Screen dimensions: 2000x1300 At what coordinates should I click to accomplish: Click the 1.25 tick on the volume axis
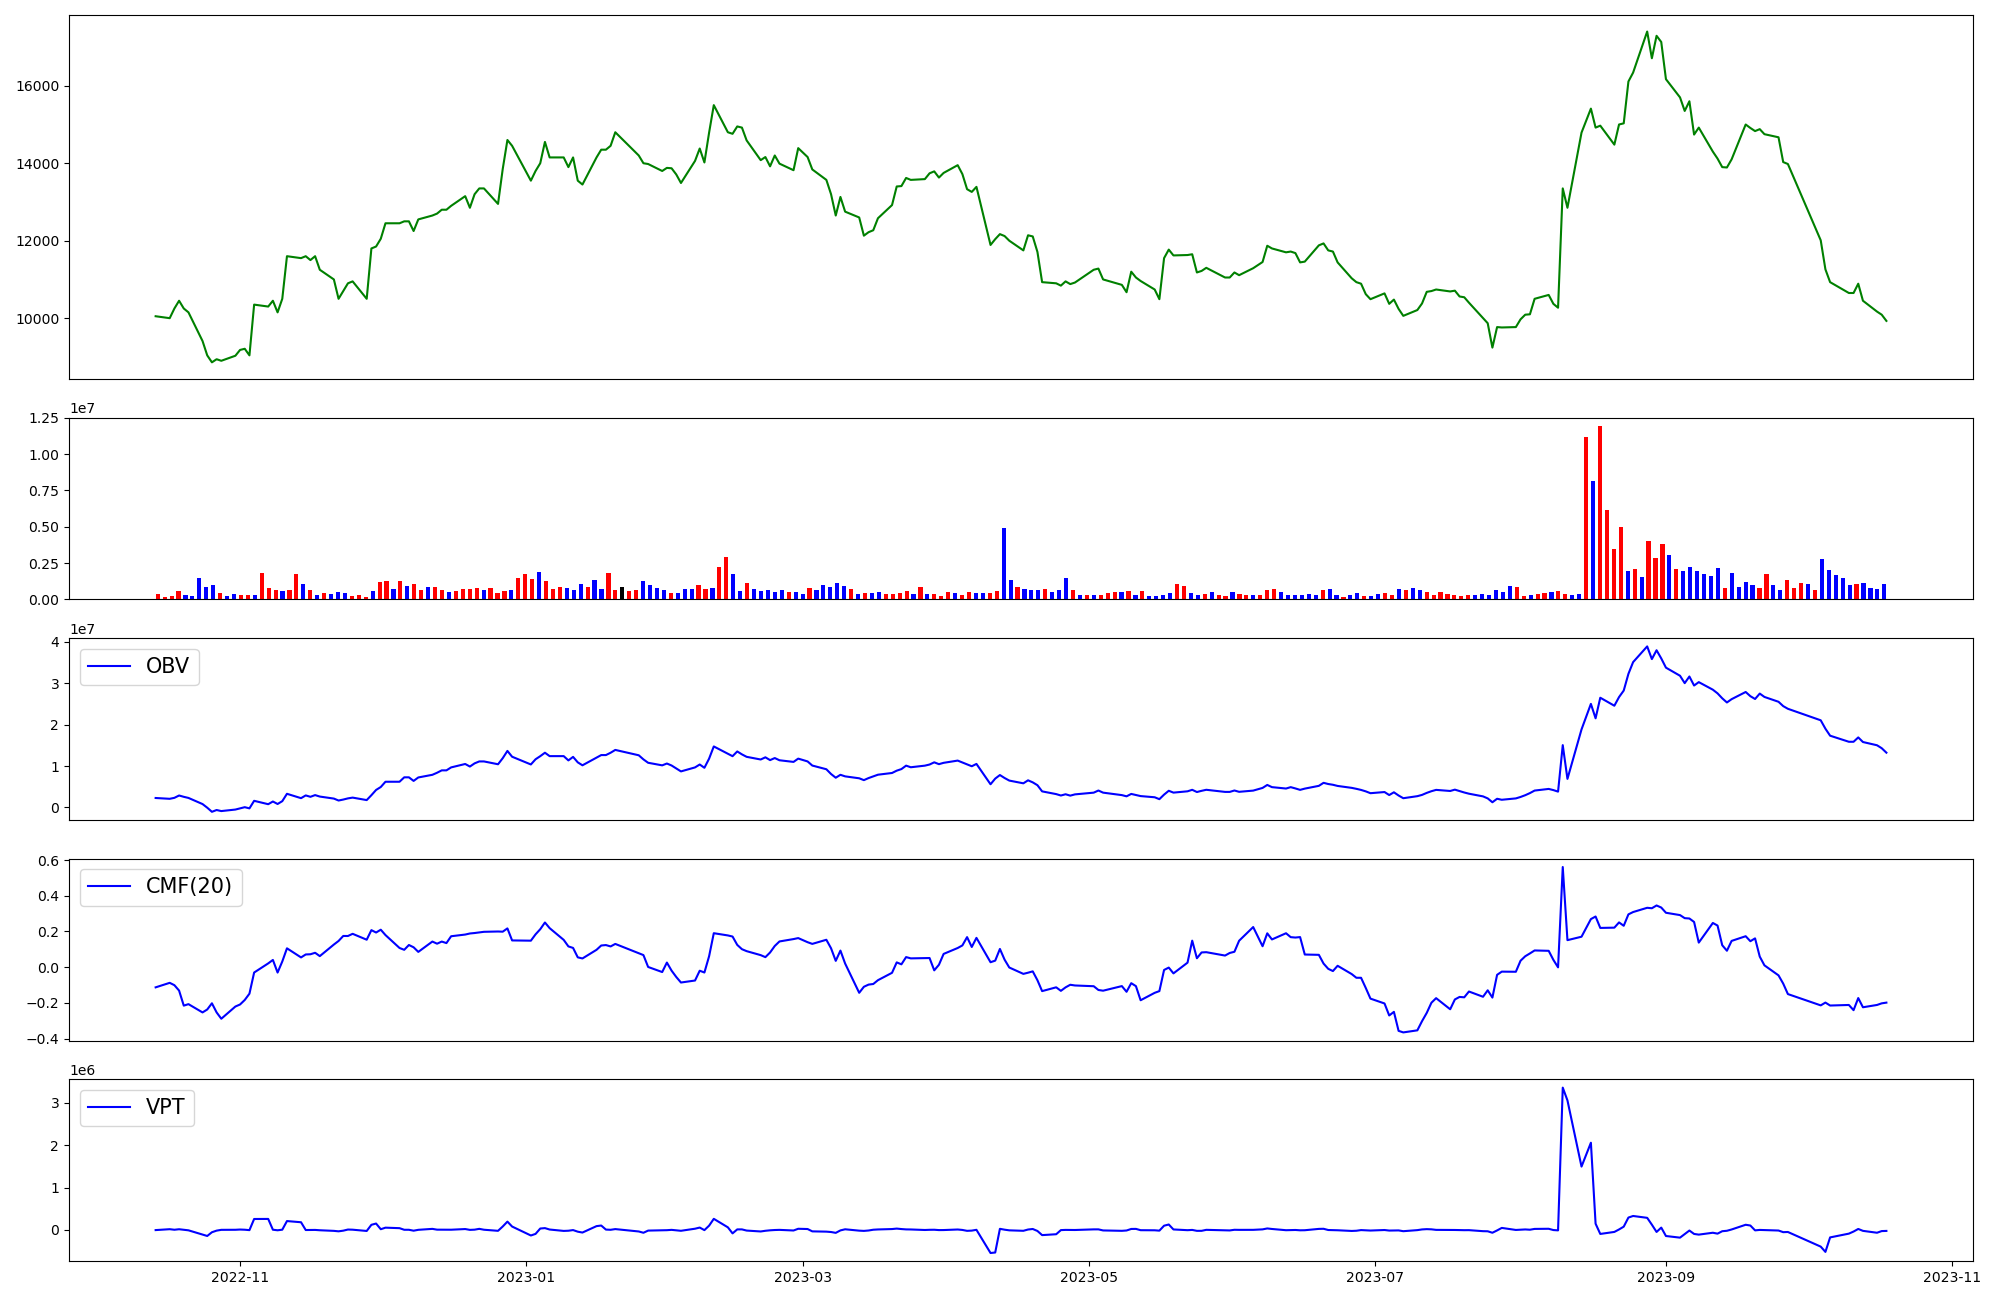click(x=44, y=419)
